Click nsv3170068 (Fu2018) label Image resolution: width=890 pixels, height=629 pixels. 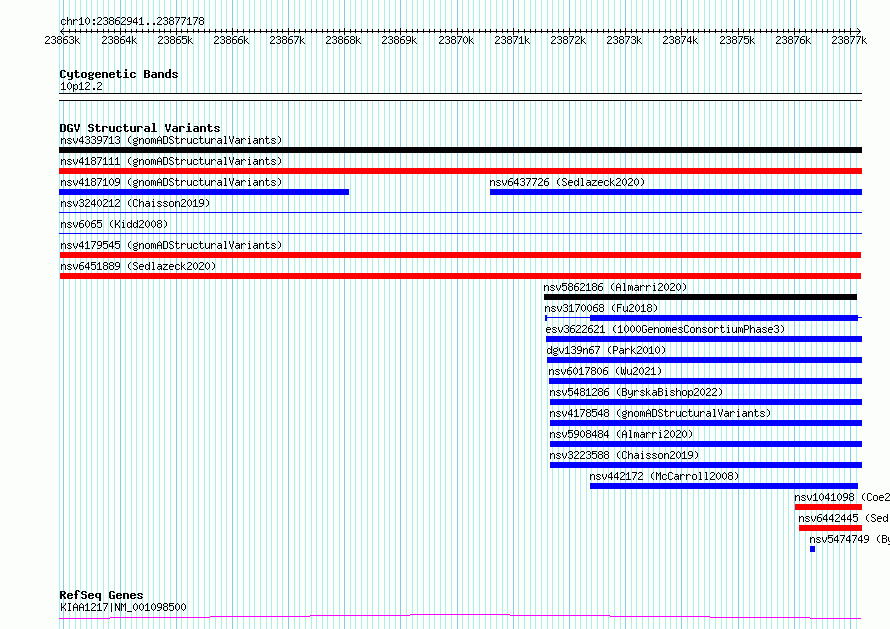601,308
